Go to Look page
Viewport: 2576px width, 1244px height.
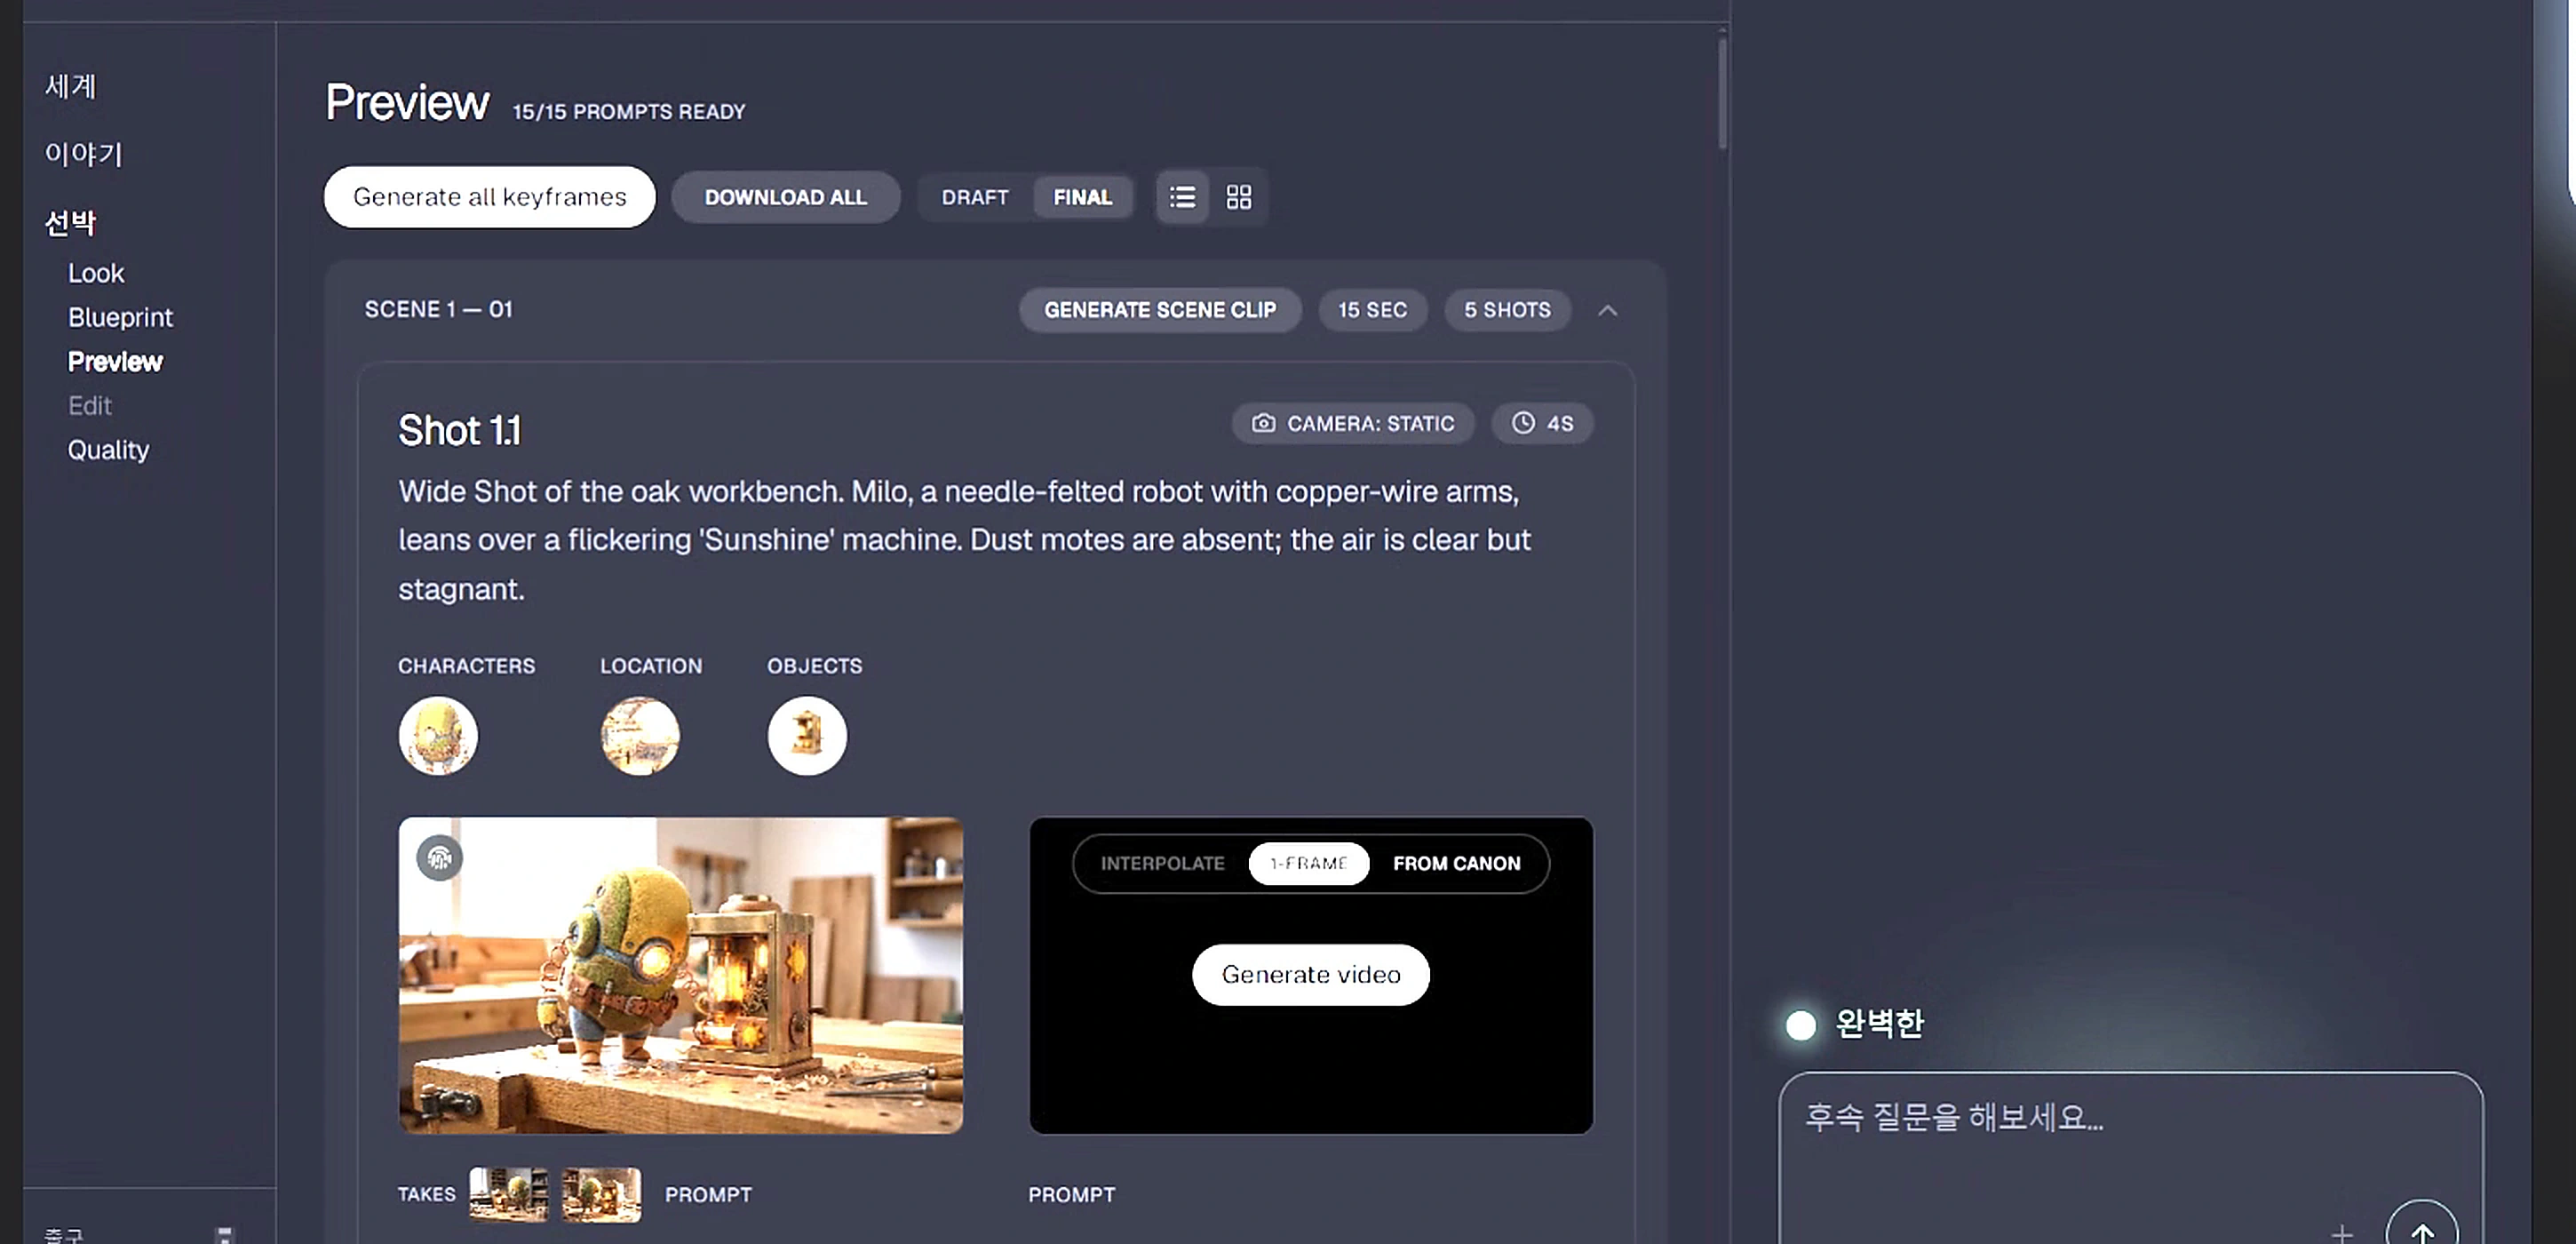pos(96,273)
